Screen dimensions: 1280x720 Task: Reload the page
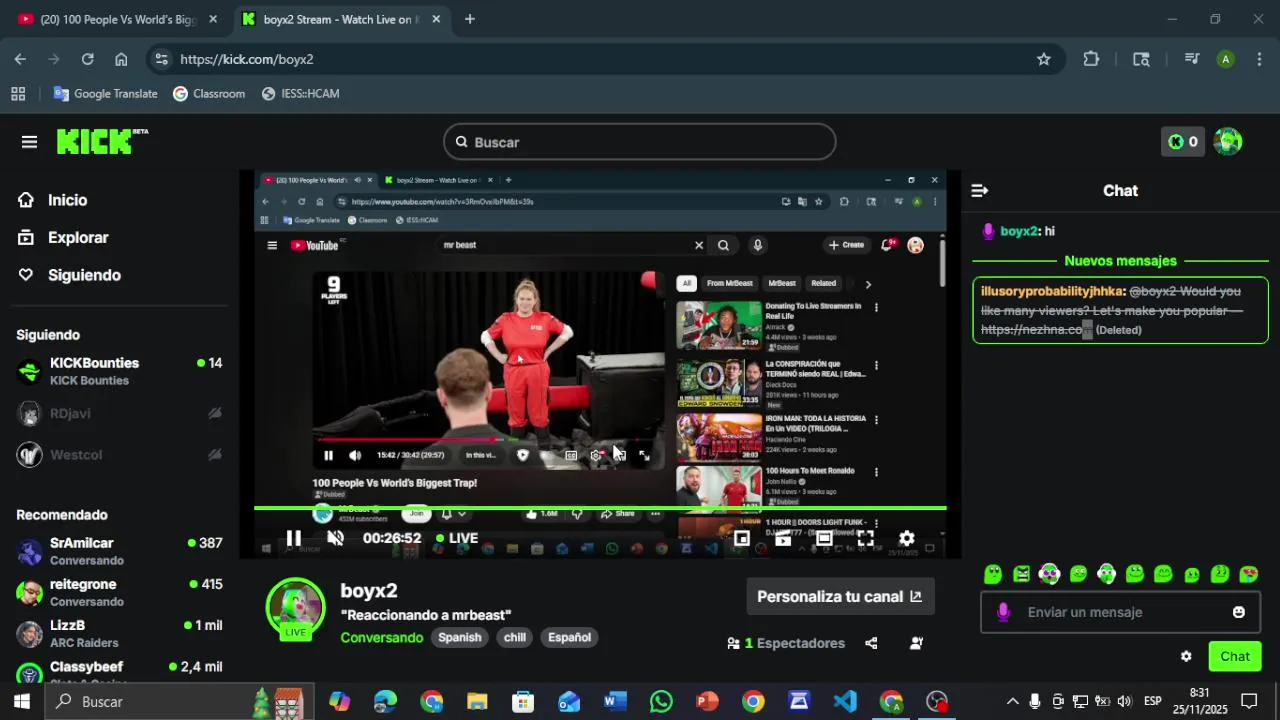[x=87, y=59]
